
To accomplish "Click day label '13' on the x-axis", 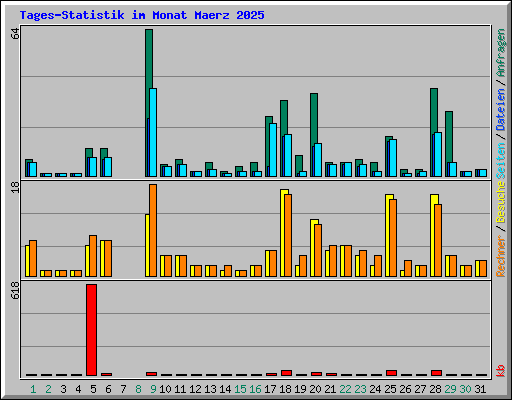I will (210, 389).
